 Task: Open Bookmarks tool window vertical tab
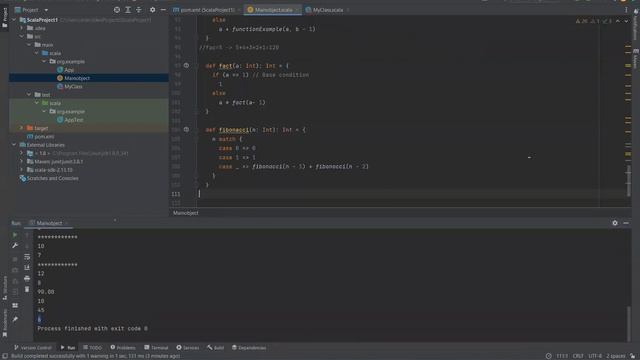[4, 323]
